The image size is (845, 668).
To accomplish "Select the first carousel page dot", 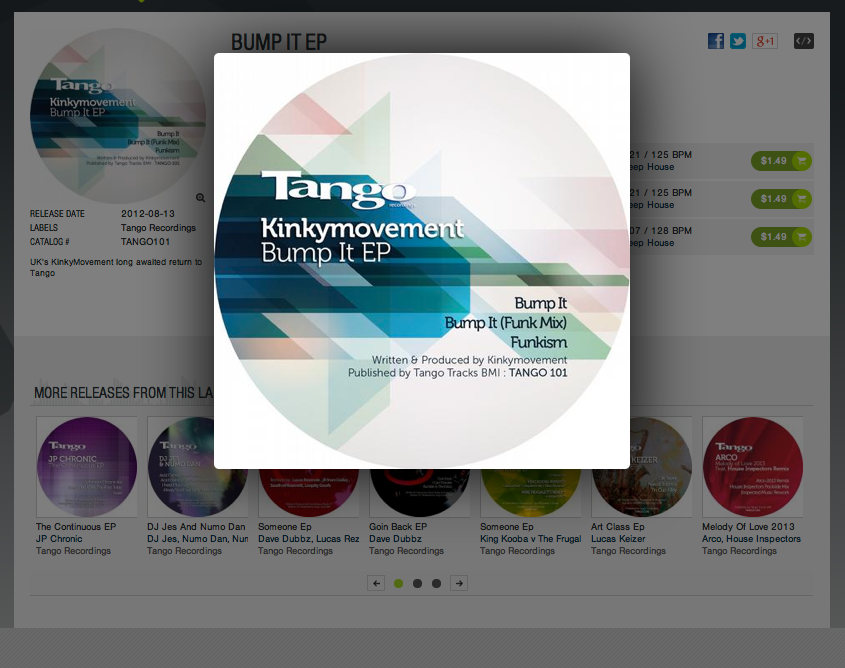I will pyautogui.click(x=399, y=583).
